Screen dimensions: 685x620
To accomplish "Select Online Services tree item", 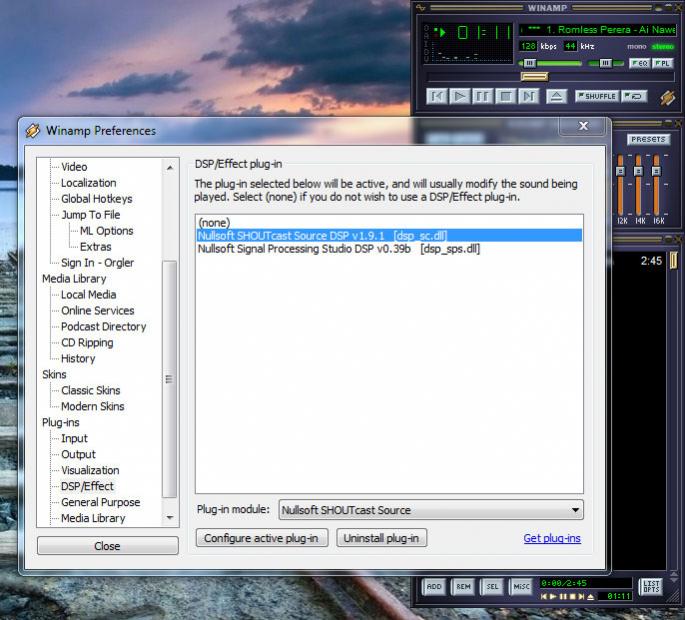I will 97,311.
